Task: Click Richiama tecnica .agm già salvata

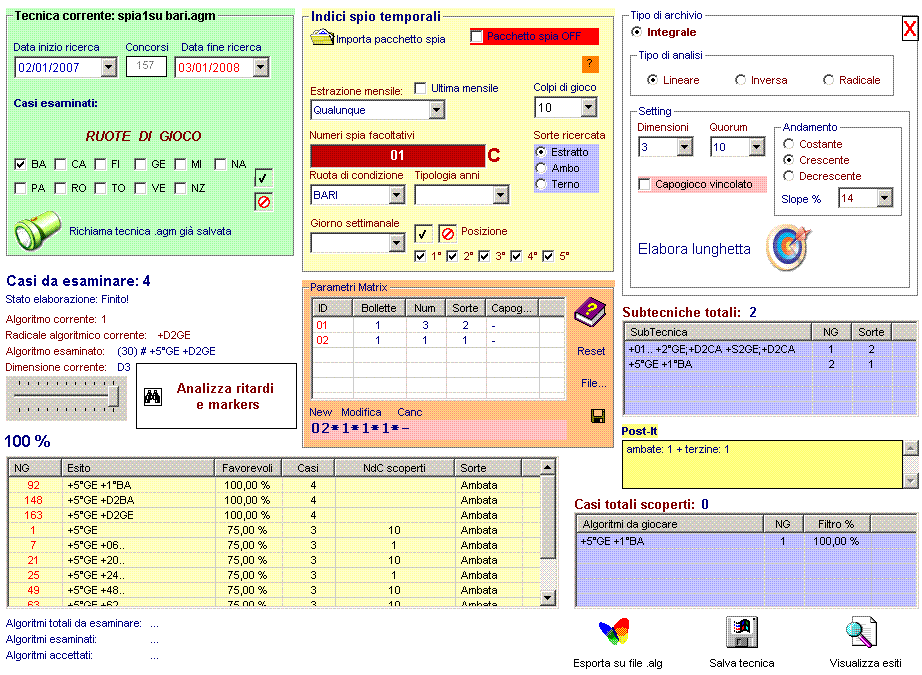Action: click(x=150, y=231)
